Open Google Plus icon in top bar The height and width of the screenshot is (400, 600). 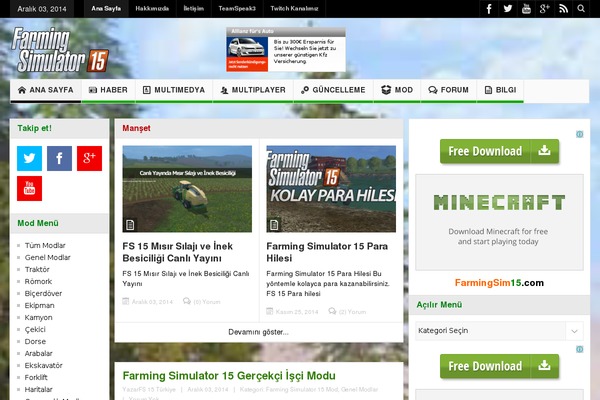pos(545,8)
